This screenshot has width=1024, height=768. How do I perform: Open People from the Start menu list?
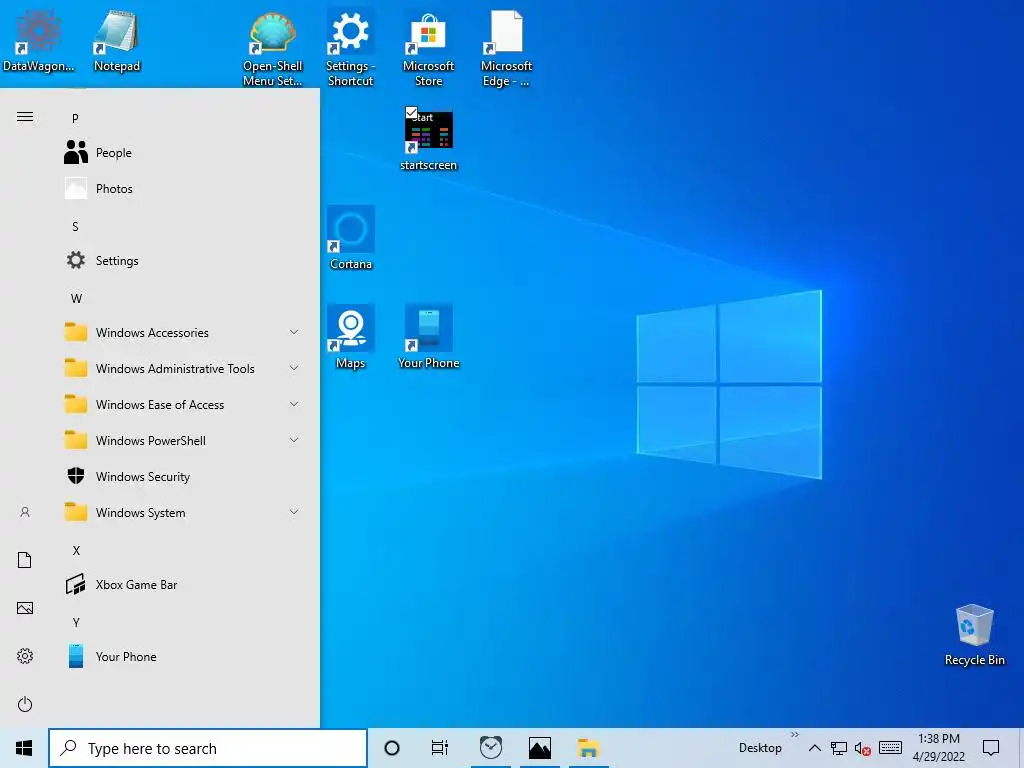(x=183, y=153)
